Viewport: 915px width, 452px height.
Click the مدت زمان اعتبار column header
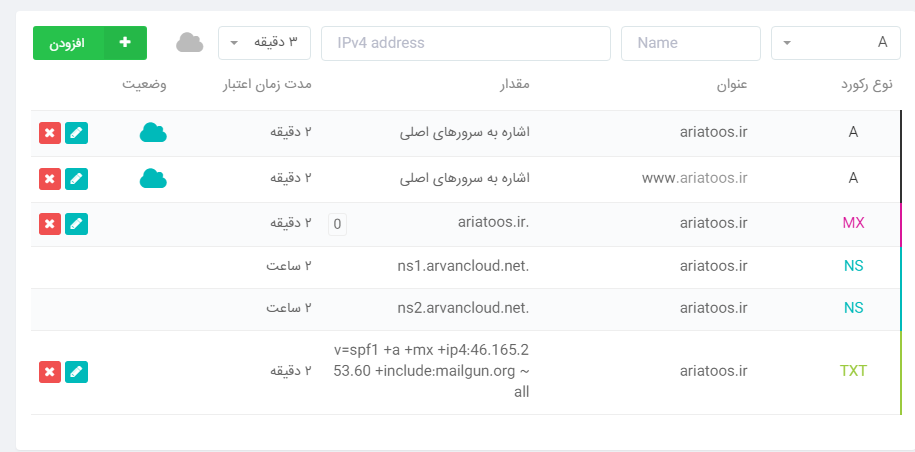pyautogui.click(x=267, y=85)
